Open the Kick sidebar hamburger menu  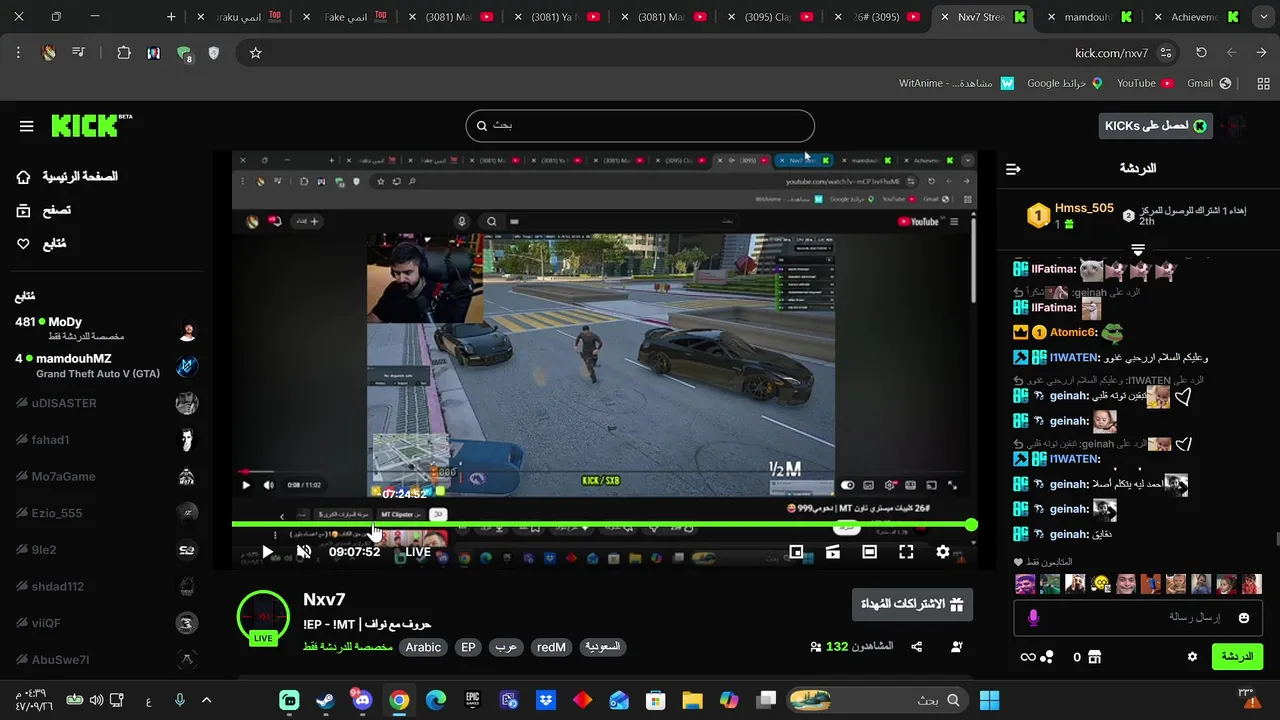pos(26,126)
